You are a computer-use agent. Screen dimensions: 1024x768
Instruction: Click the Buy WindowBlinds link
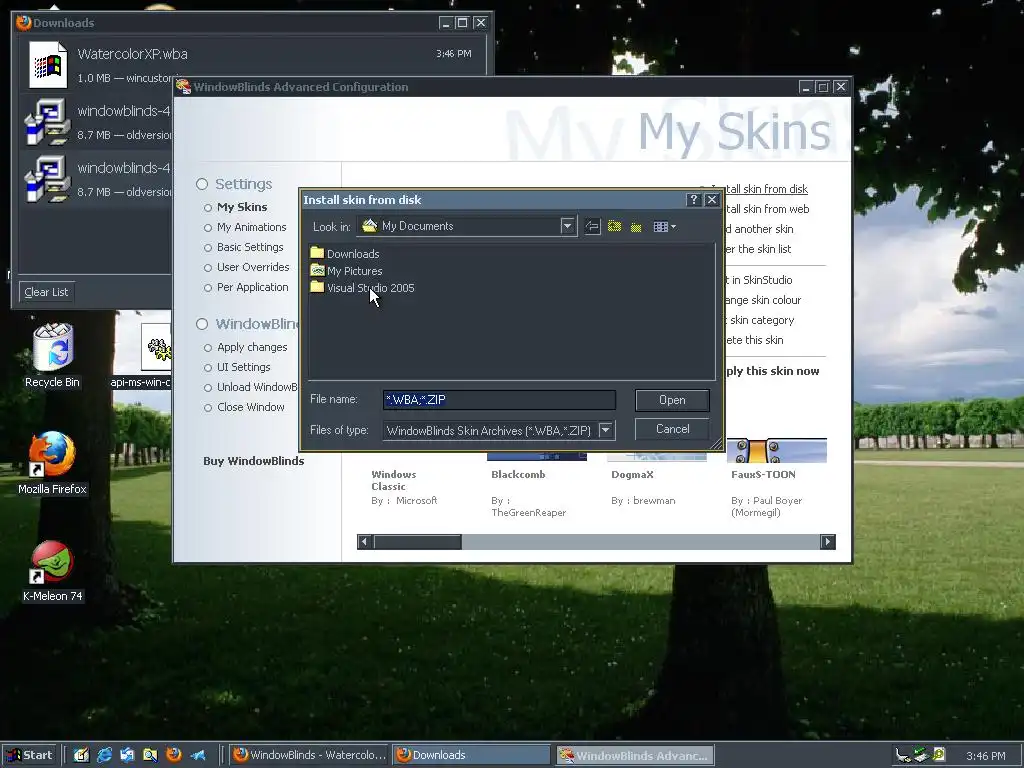(x=253, y=461)
